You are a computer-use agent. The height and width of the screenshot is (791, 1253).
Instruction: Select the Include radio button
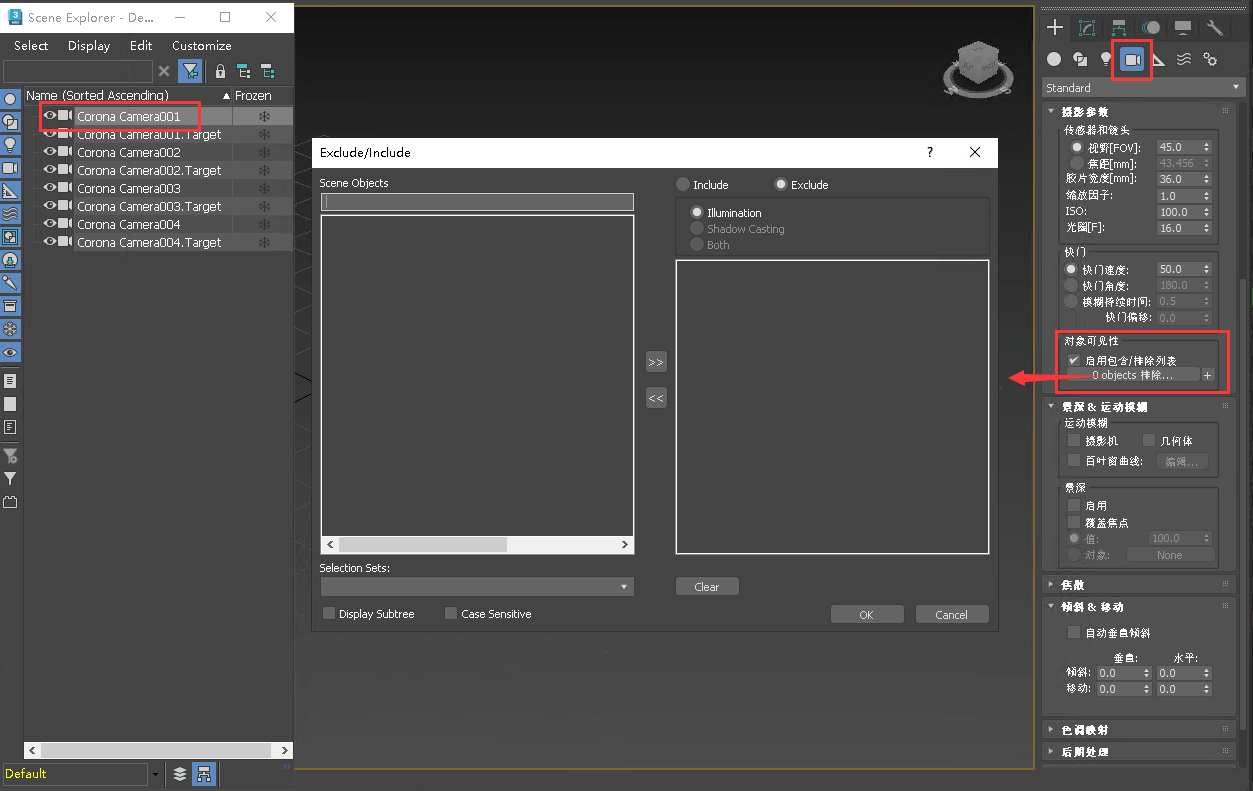click(683, 185)
